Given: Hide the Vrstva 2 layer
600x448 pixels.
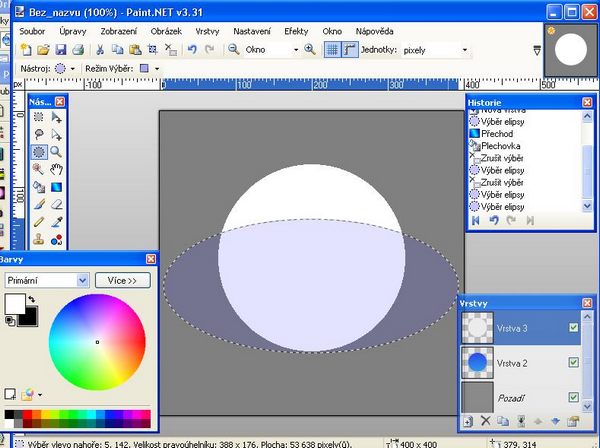Looking at the screenshot, I should point(573,361).
